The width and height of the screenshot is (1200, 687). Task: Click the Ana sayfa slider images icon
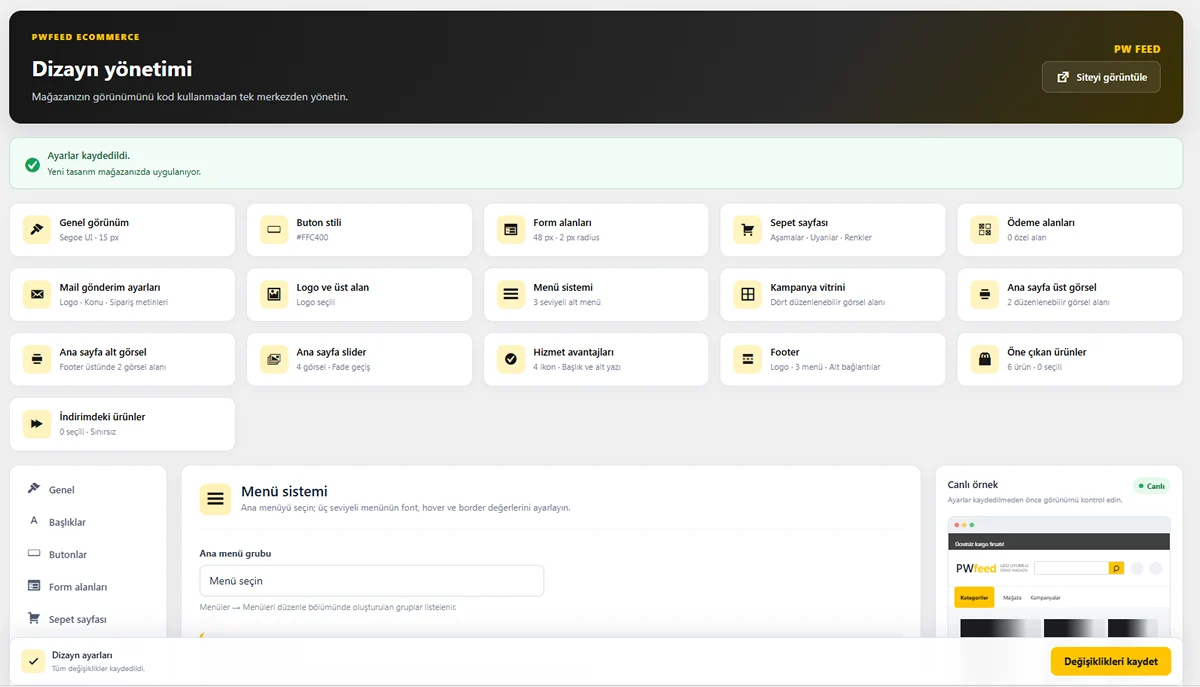click(274, 359)
